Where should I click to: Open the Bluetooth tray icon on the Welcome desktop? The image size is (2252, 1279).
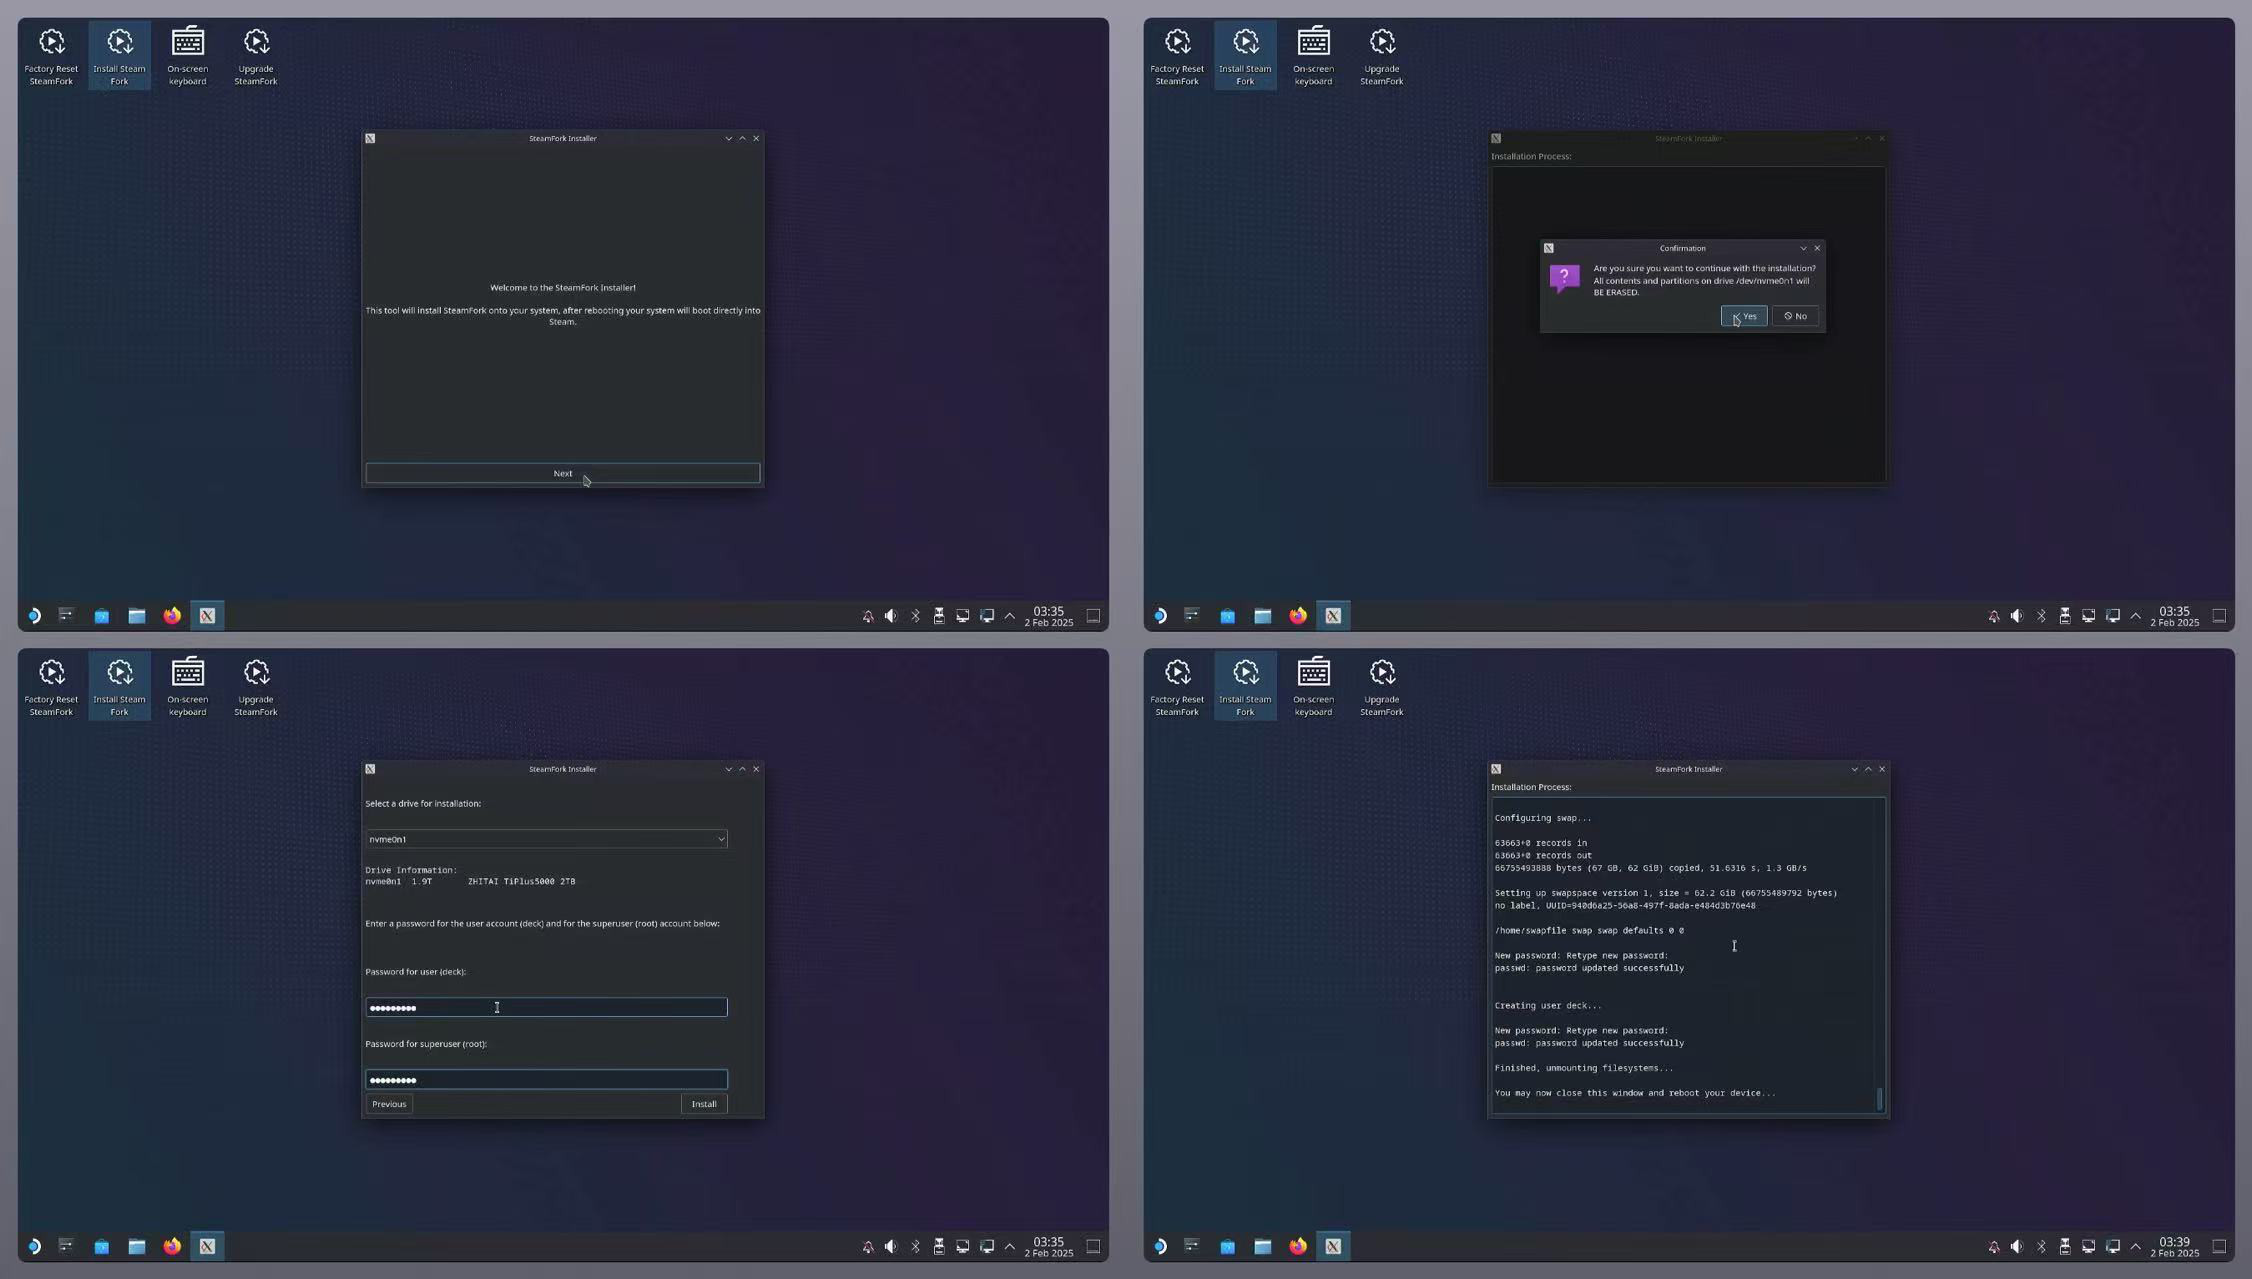(915, 616)
